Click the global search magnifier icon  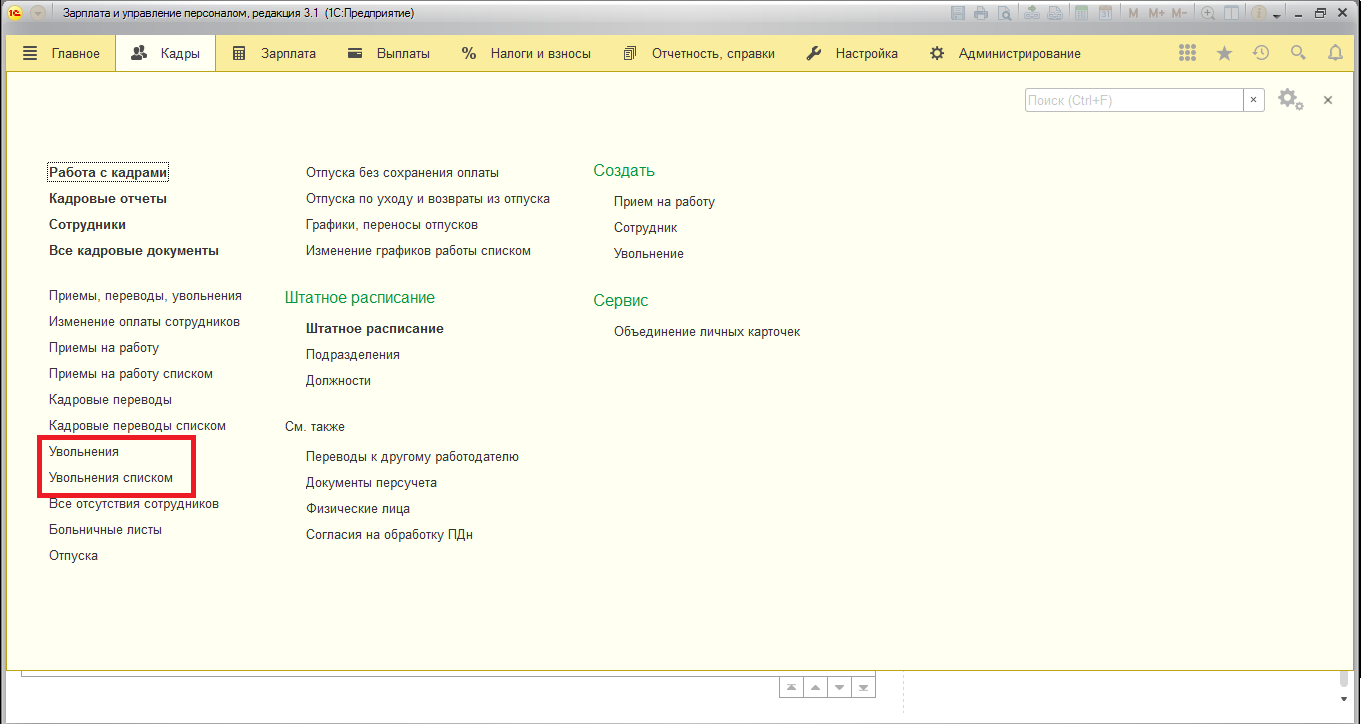pos(1298,53)
